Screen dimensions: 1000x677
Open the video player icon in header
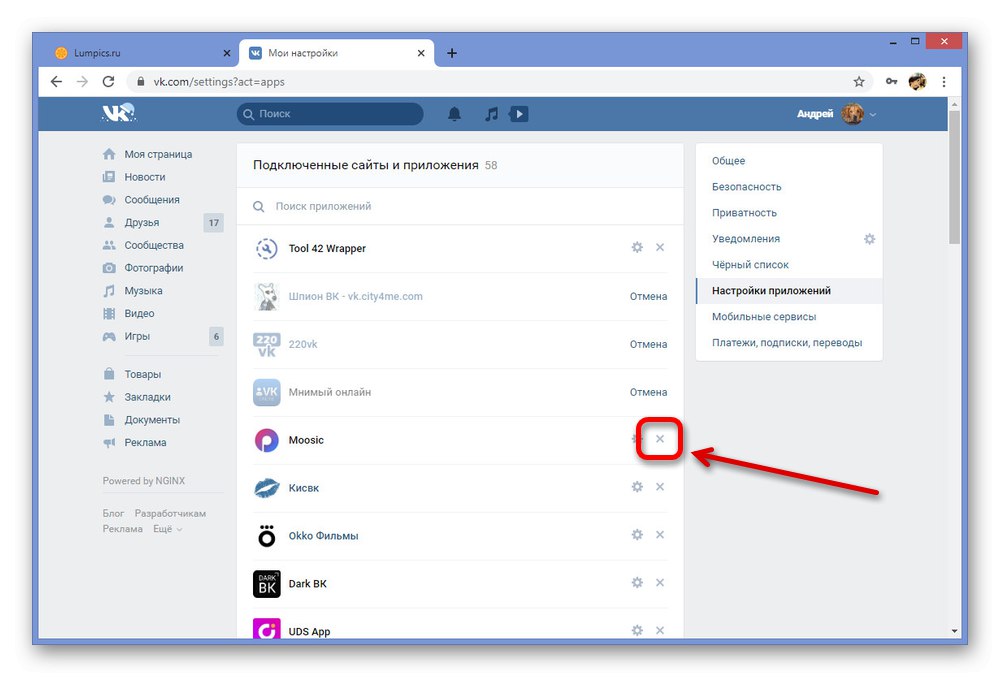click(518, 114)
